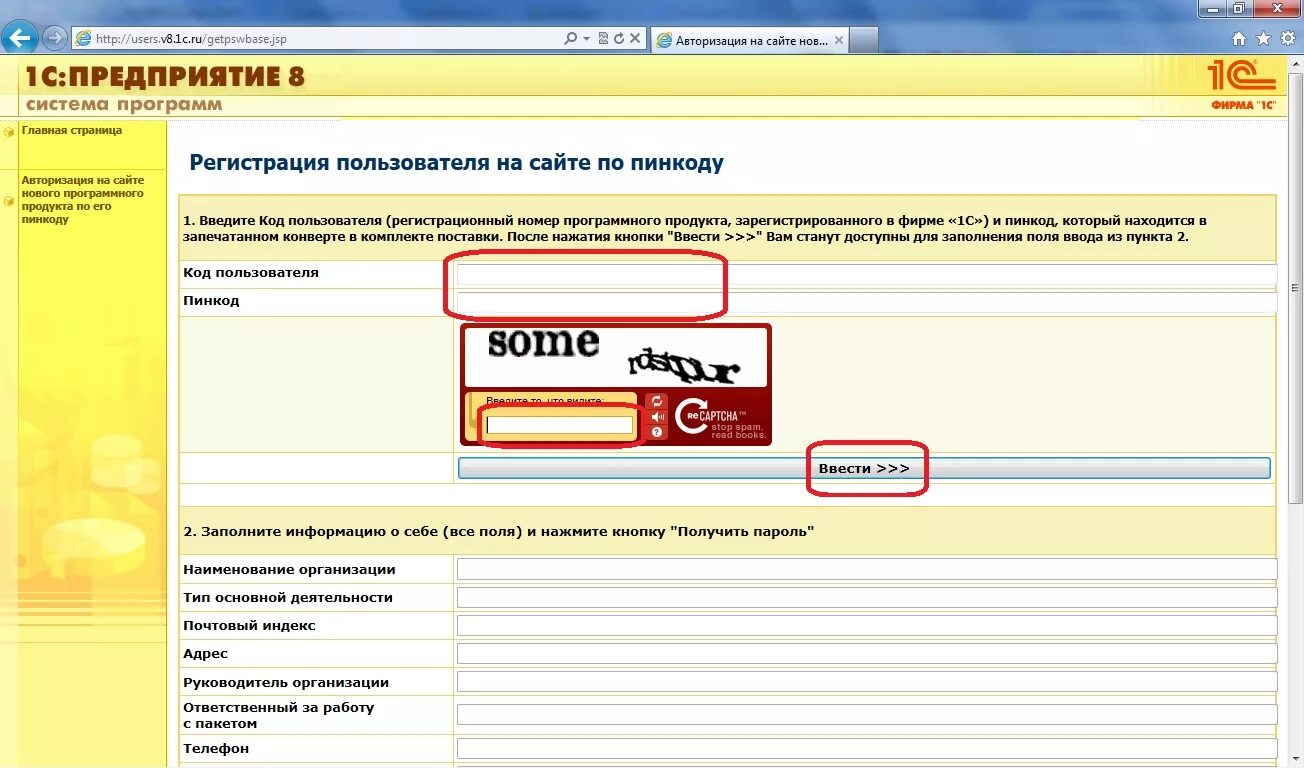Close the 'Авторизация на сайте' tab
This screenshot has height=768, width=1304.
[838, 41]
